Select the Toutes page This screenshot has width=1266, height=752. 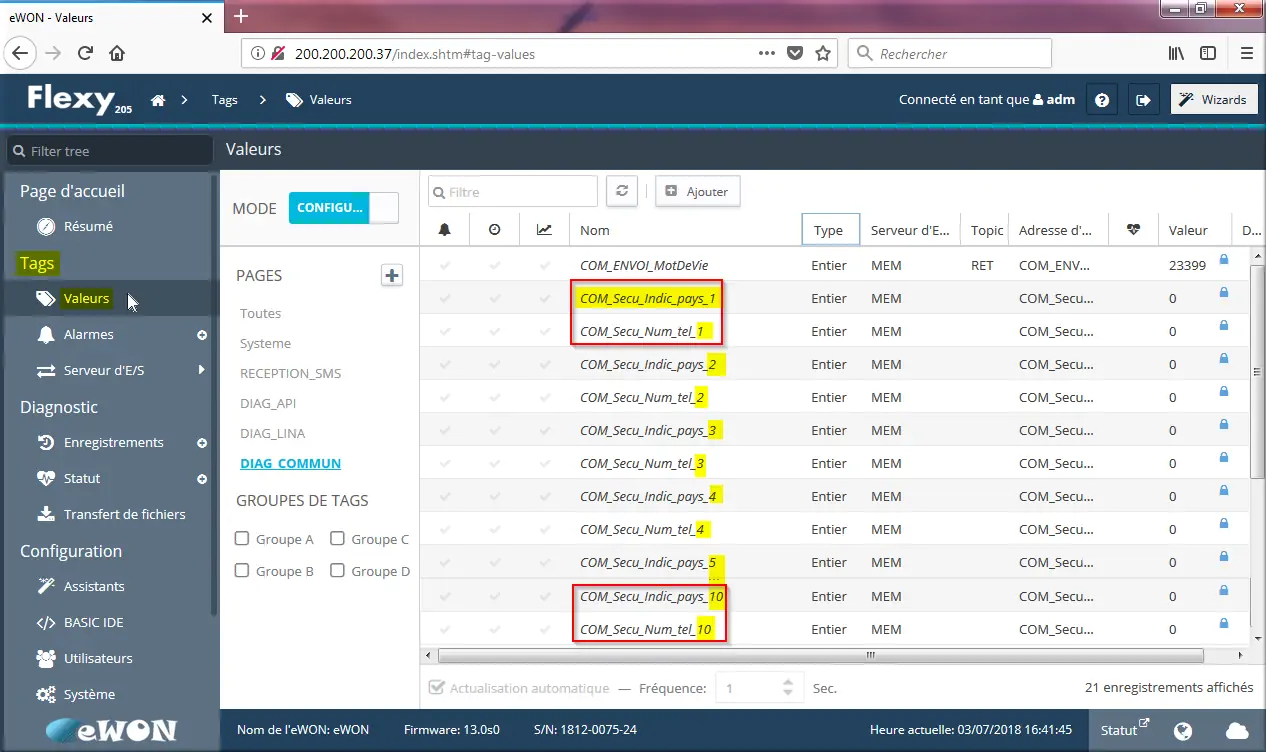click(x=260, y=313)
